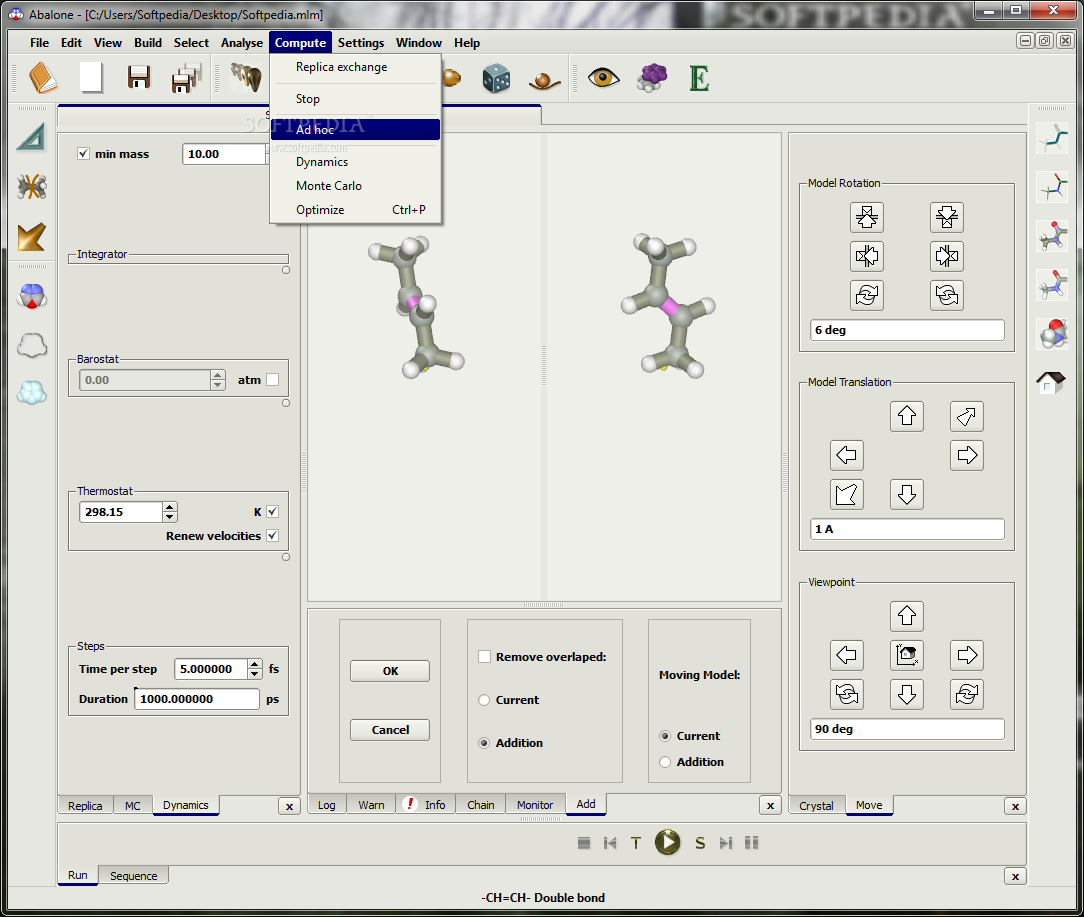Select the outline surface icon
The height and width of the screenshot is (917, 1084).
pyautogui.click(x=32, y=344)
